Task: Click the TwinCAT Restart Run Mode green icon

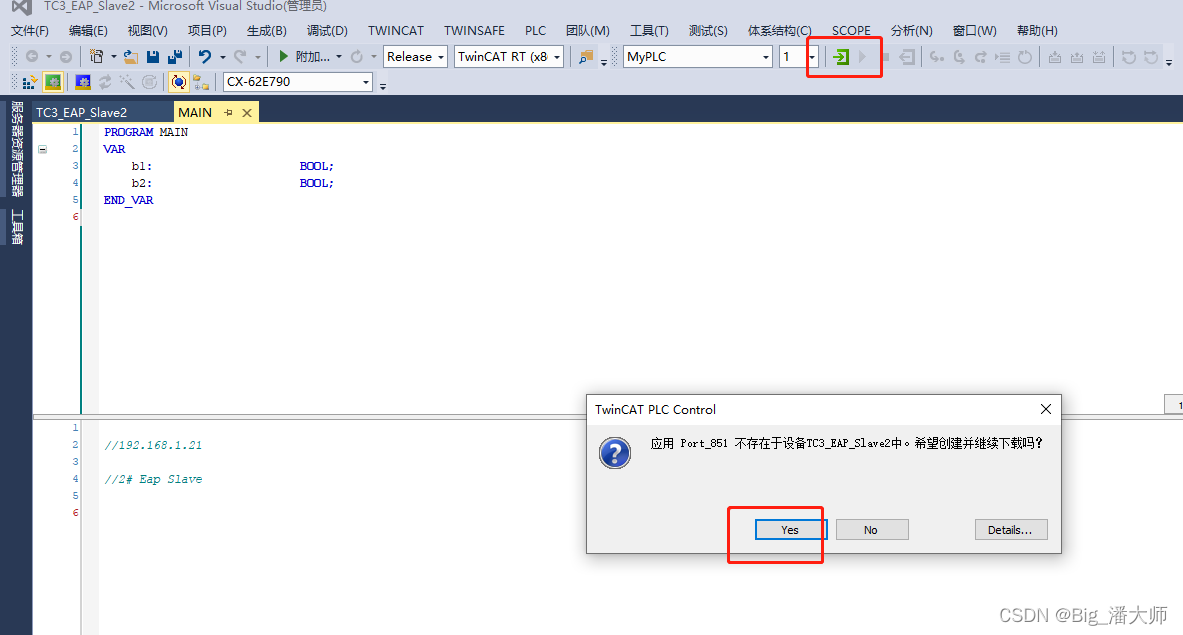Action: point(52,81)
